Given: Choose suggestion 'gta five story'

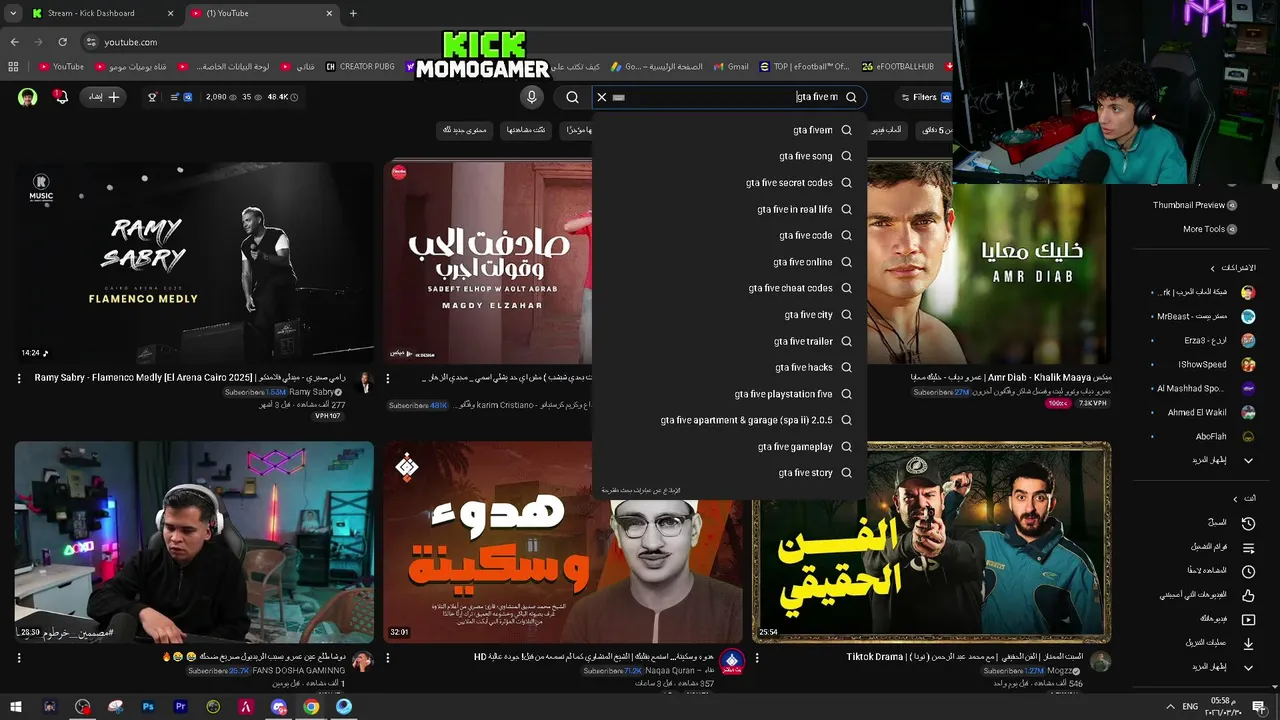Looking at the screenshot, I should (x=728, y=473).
